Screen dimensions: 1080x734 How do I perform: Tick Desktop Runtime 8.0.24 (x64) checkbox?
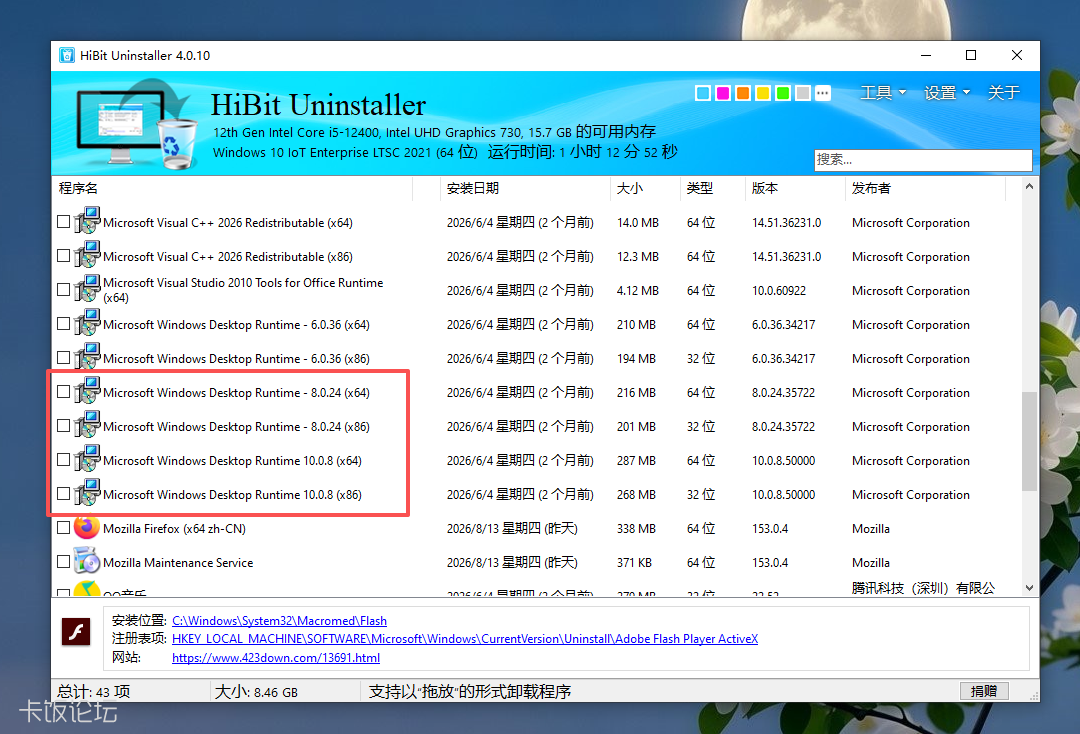pyautogui.click(x=63, y=392)
